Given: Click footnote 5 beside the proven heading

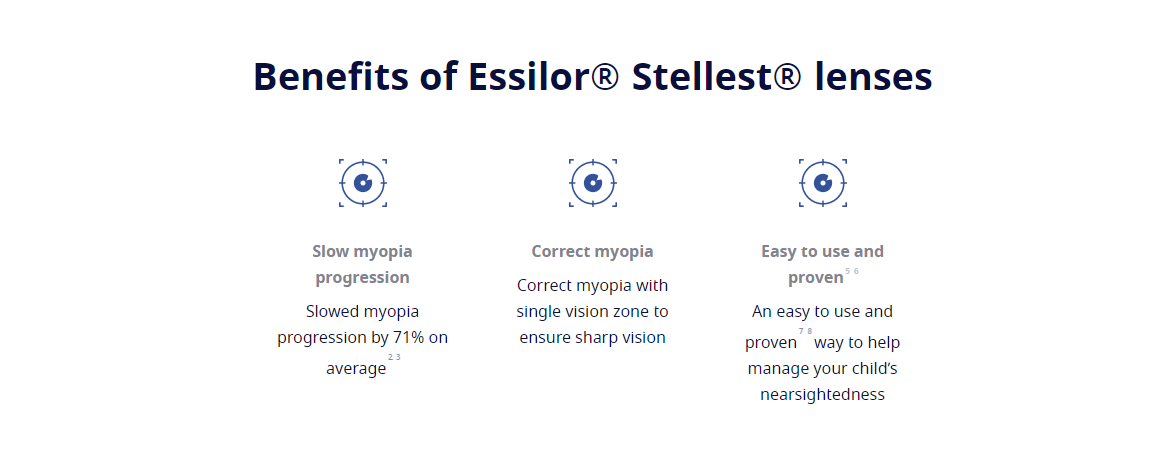Looking at the screenshot, I should coord(848,271).
